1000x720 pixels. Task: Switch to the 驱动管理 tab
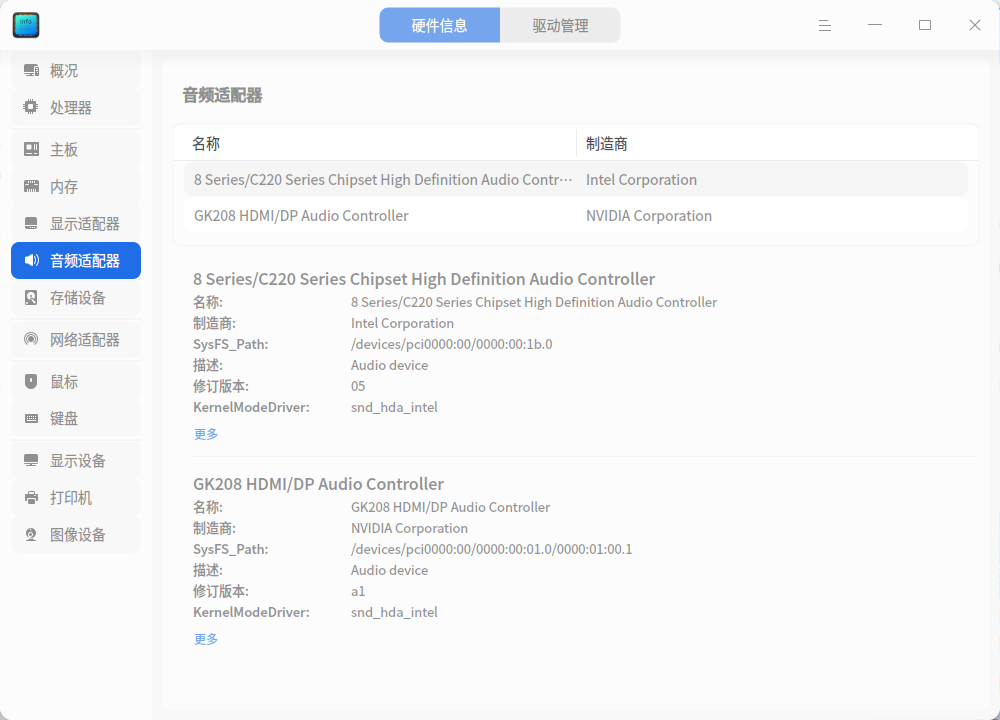pos(560,26)
